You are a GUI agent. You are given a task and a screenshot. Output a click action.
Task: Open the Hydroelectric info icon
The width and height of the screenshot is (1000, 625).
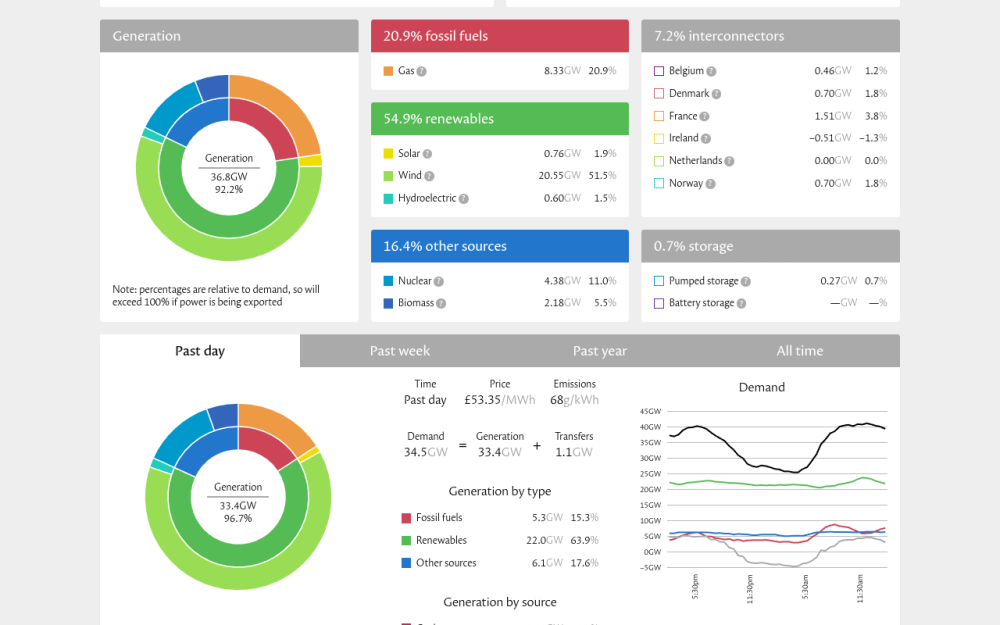pos(464,199)
